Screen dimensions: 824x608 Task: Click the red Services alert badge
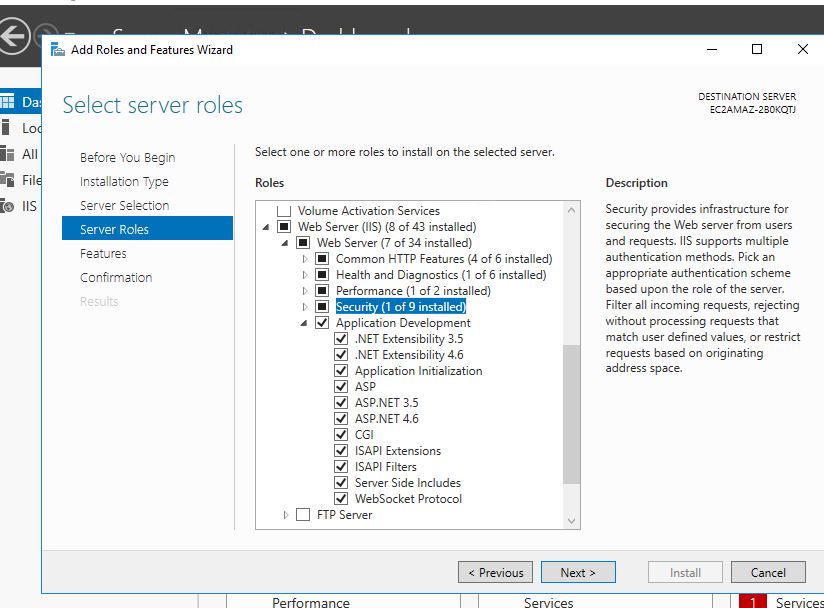(x=753, y=602)
